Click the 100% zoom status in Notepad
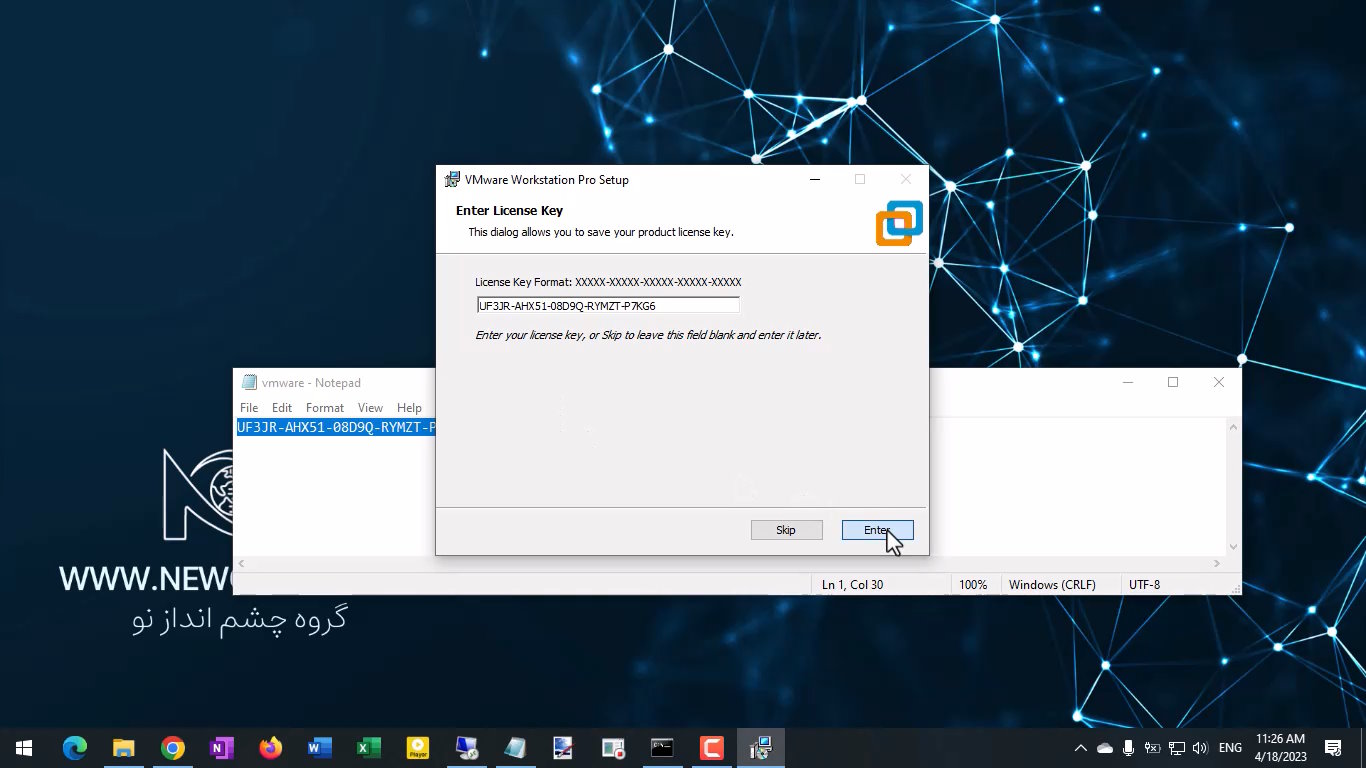The image size is (1366, 768). 973,585
